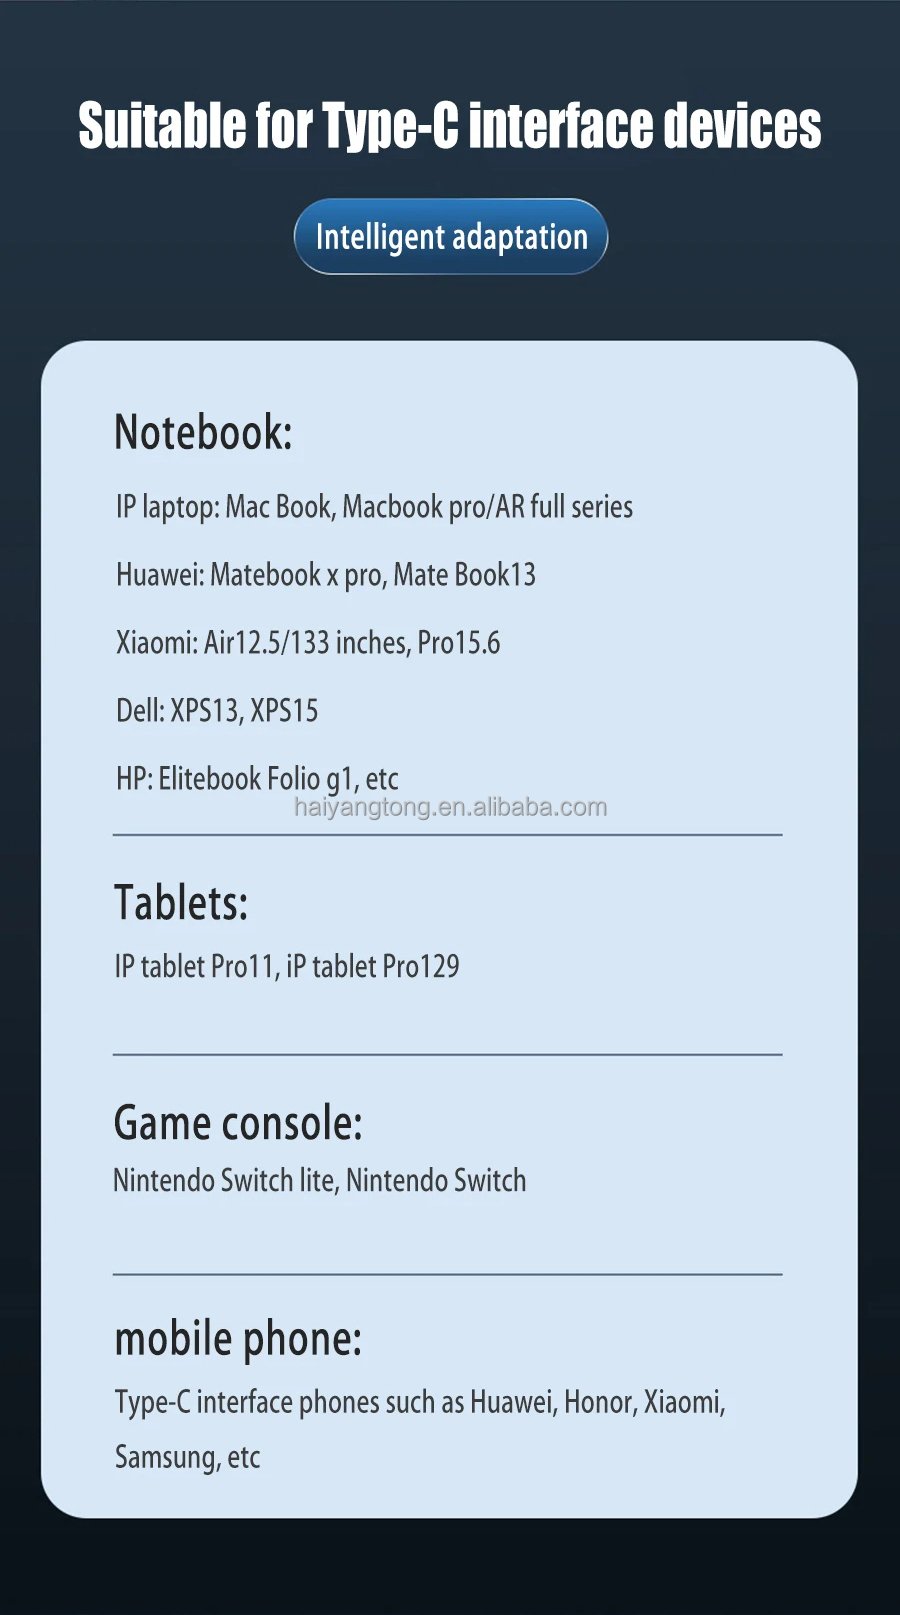The image size is (900, 1615).
Task: Click the Dell XPS13, XPS15 text
Action: coord(217,711)
